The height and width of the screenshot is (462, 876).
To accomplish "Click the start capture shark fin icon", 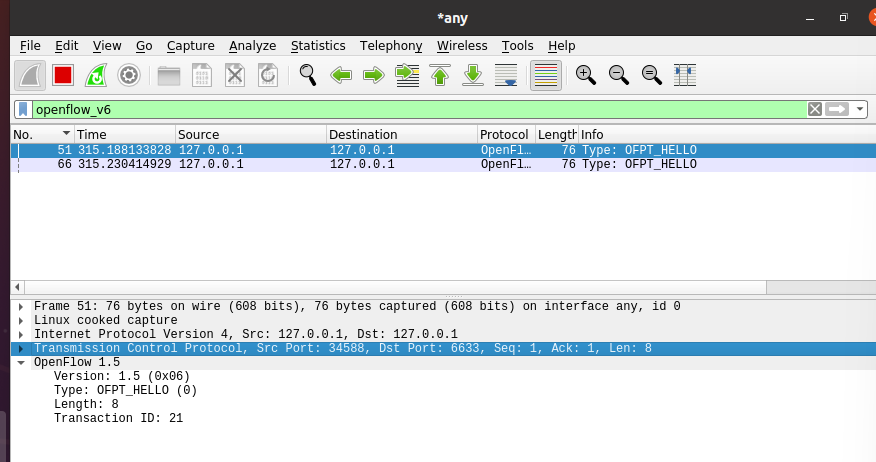I will (x=30, y=75).
